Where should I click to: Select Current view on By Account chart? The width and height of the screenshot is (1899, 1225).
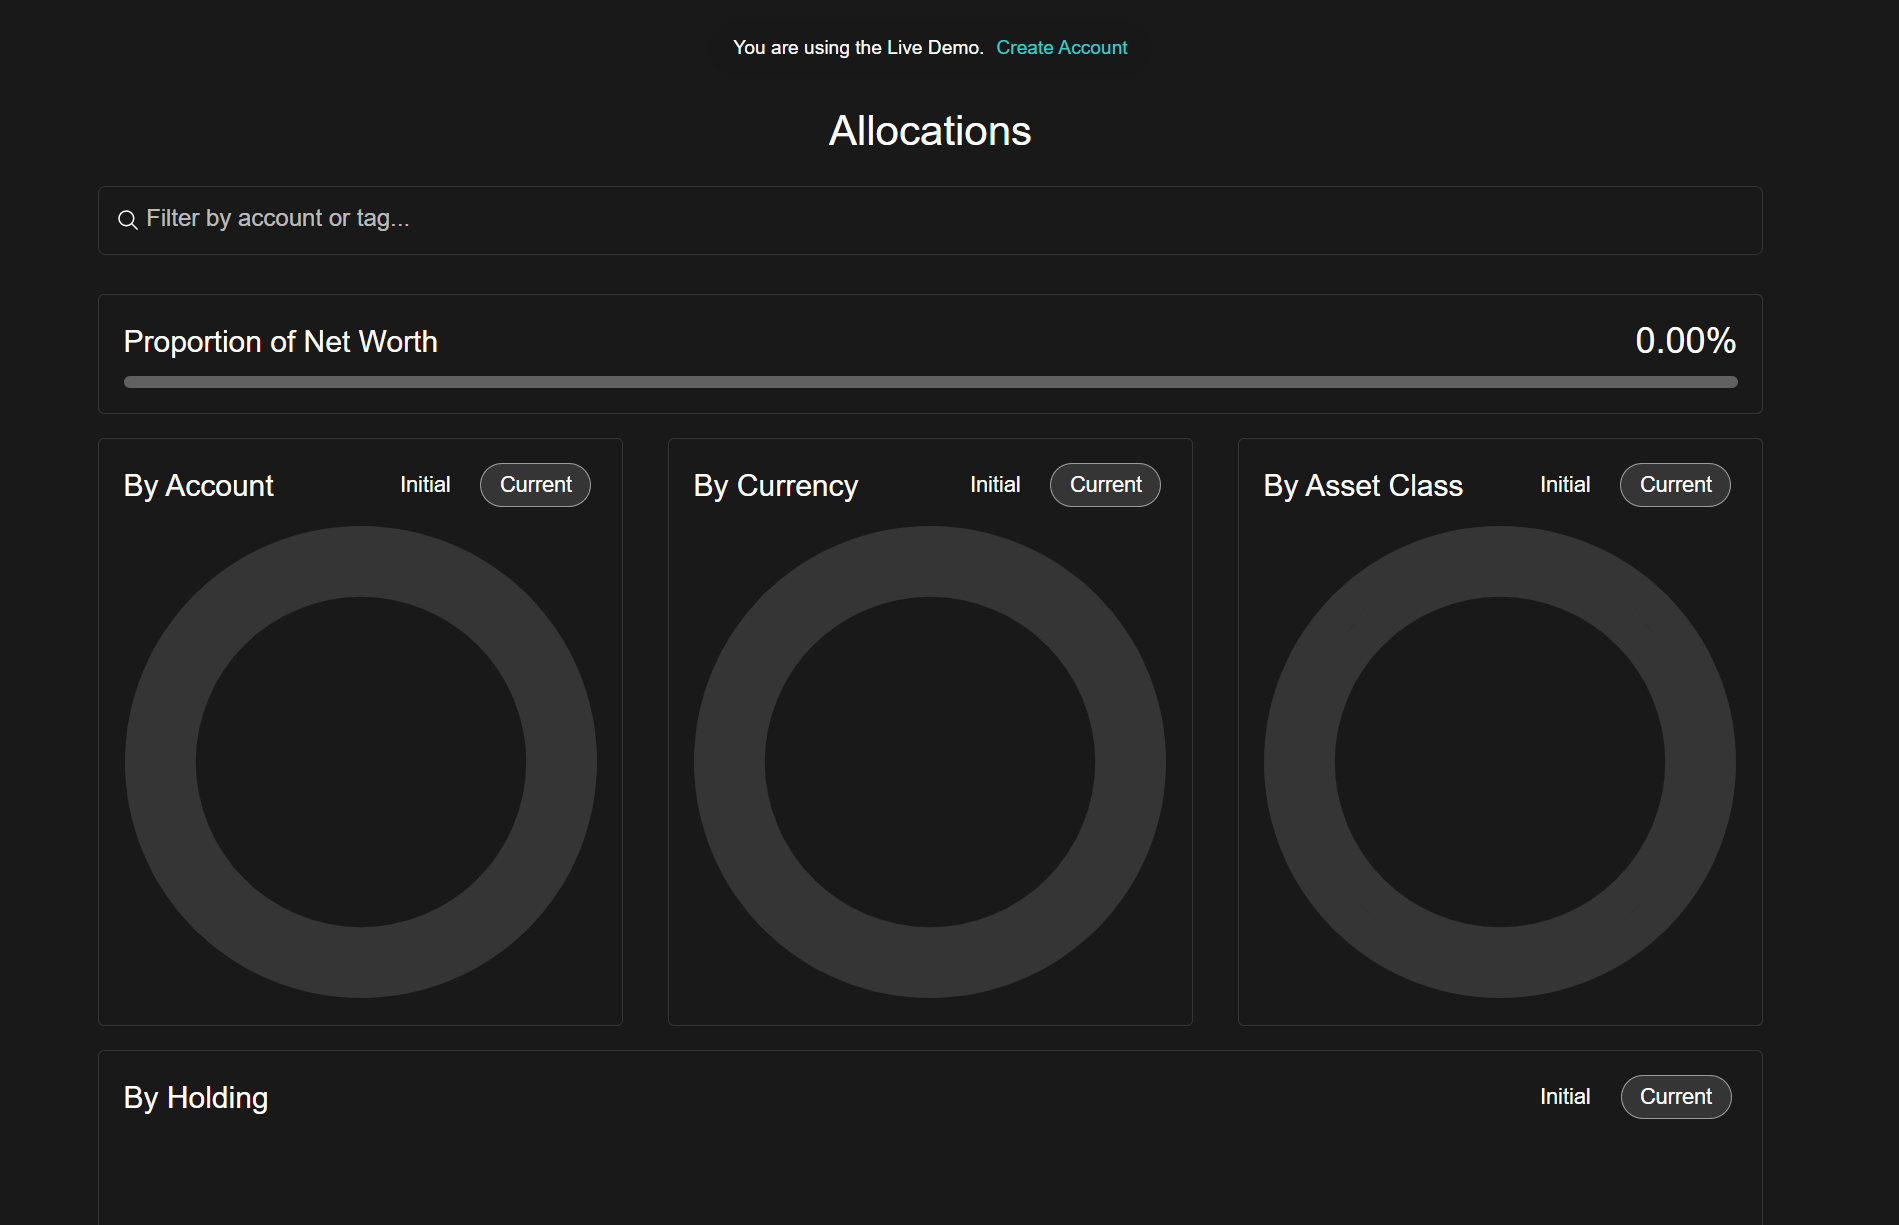pos(535,484)
